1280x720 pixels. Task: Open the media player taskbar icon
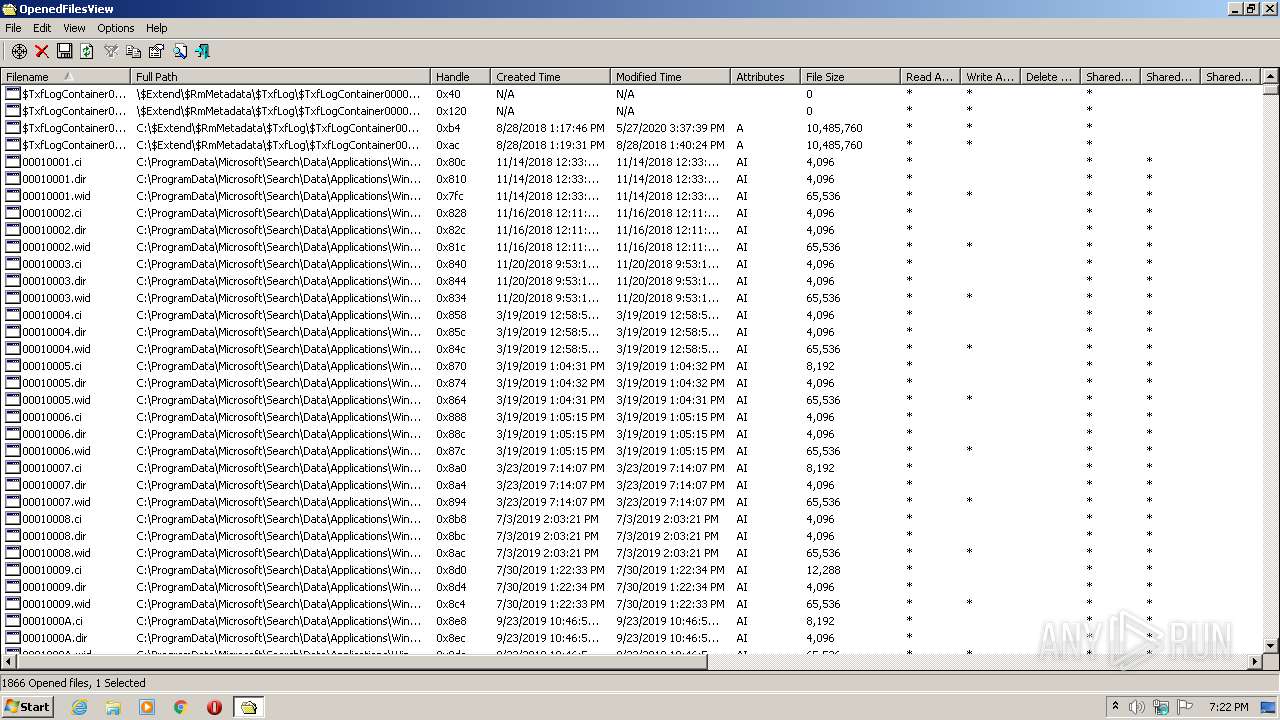tap(147, 707)
